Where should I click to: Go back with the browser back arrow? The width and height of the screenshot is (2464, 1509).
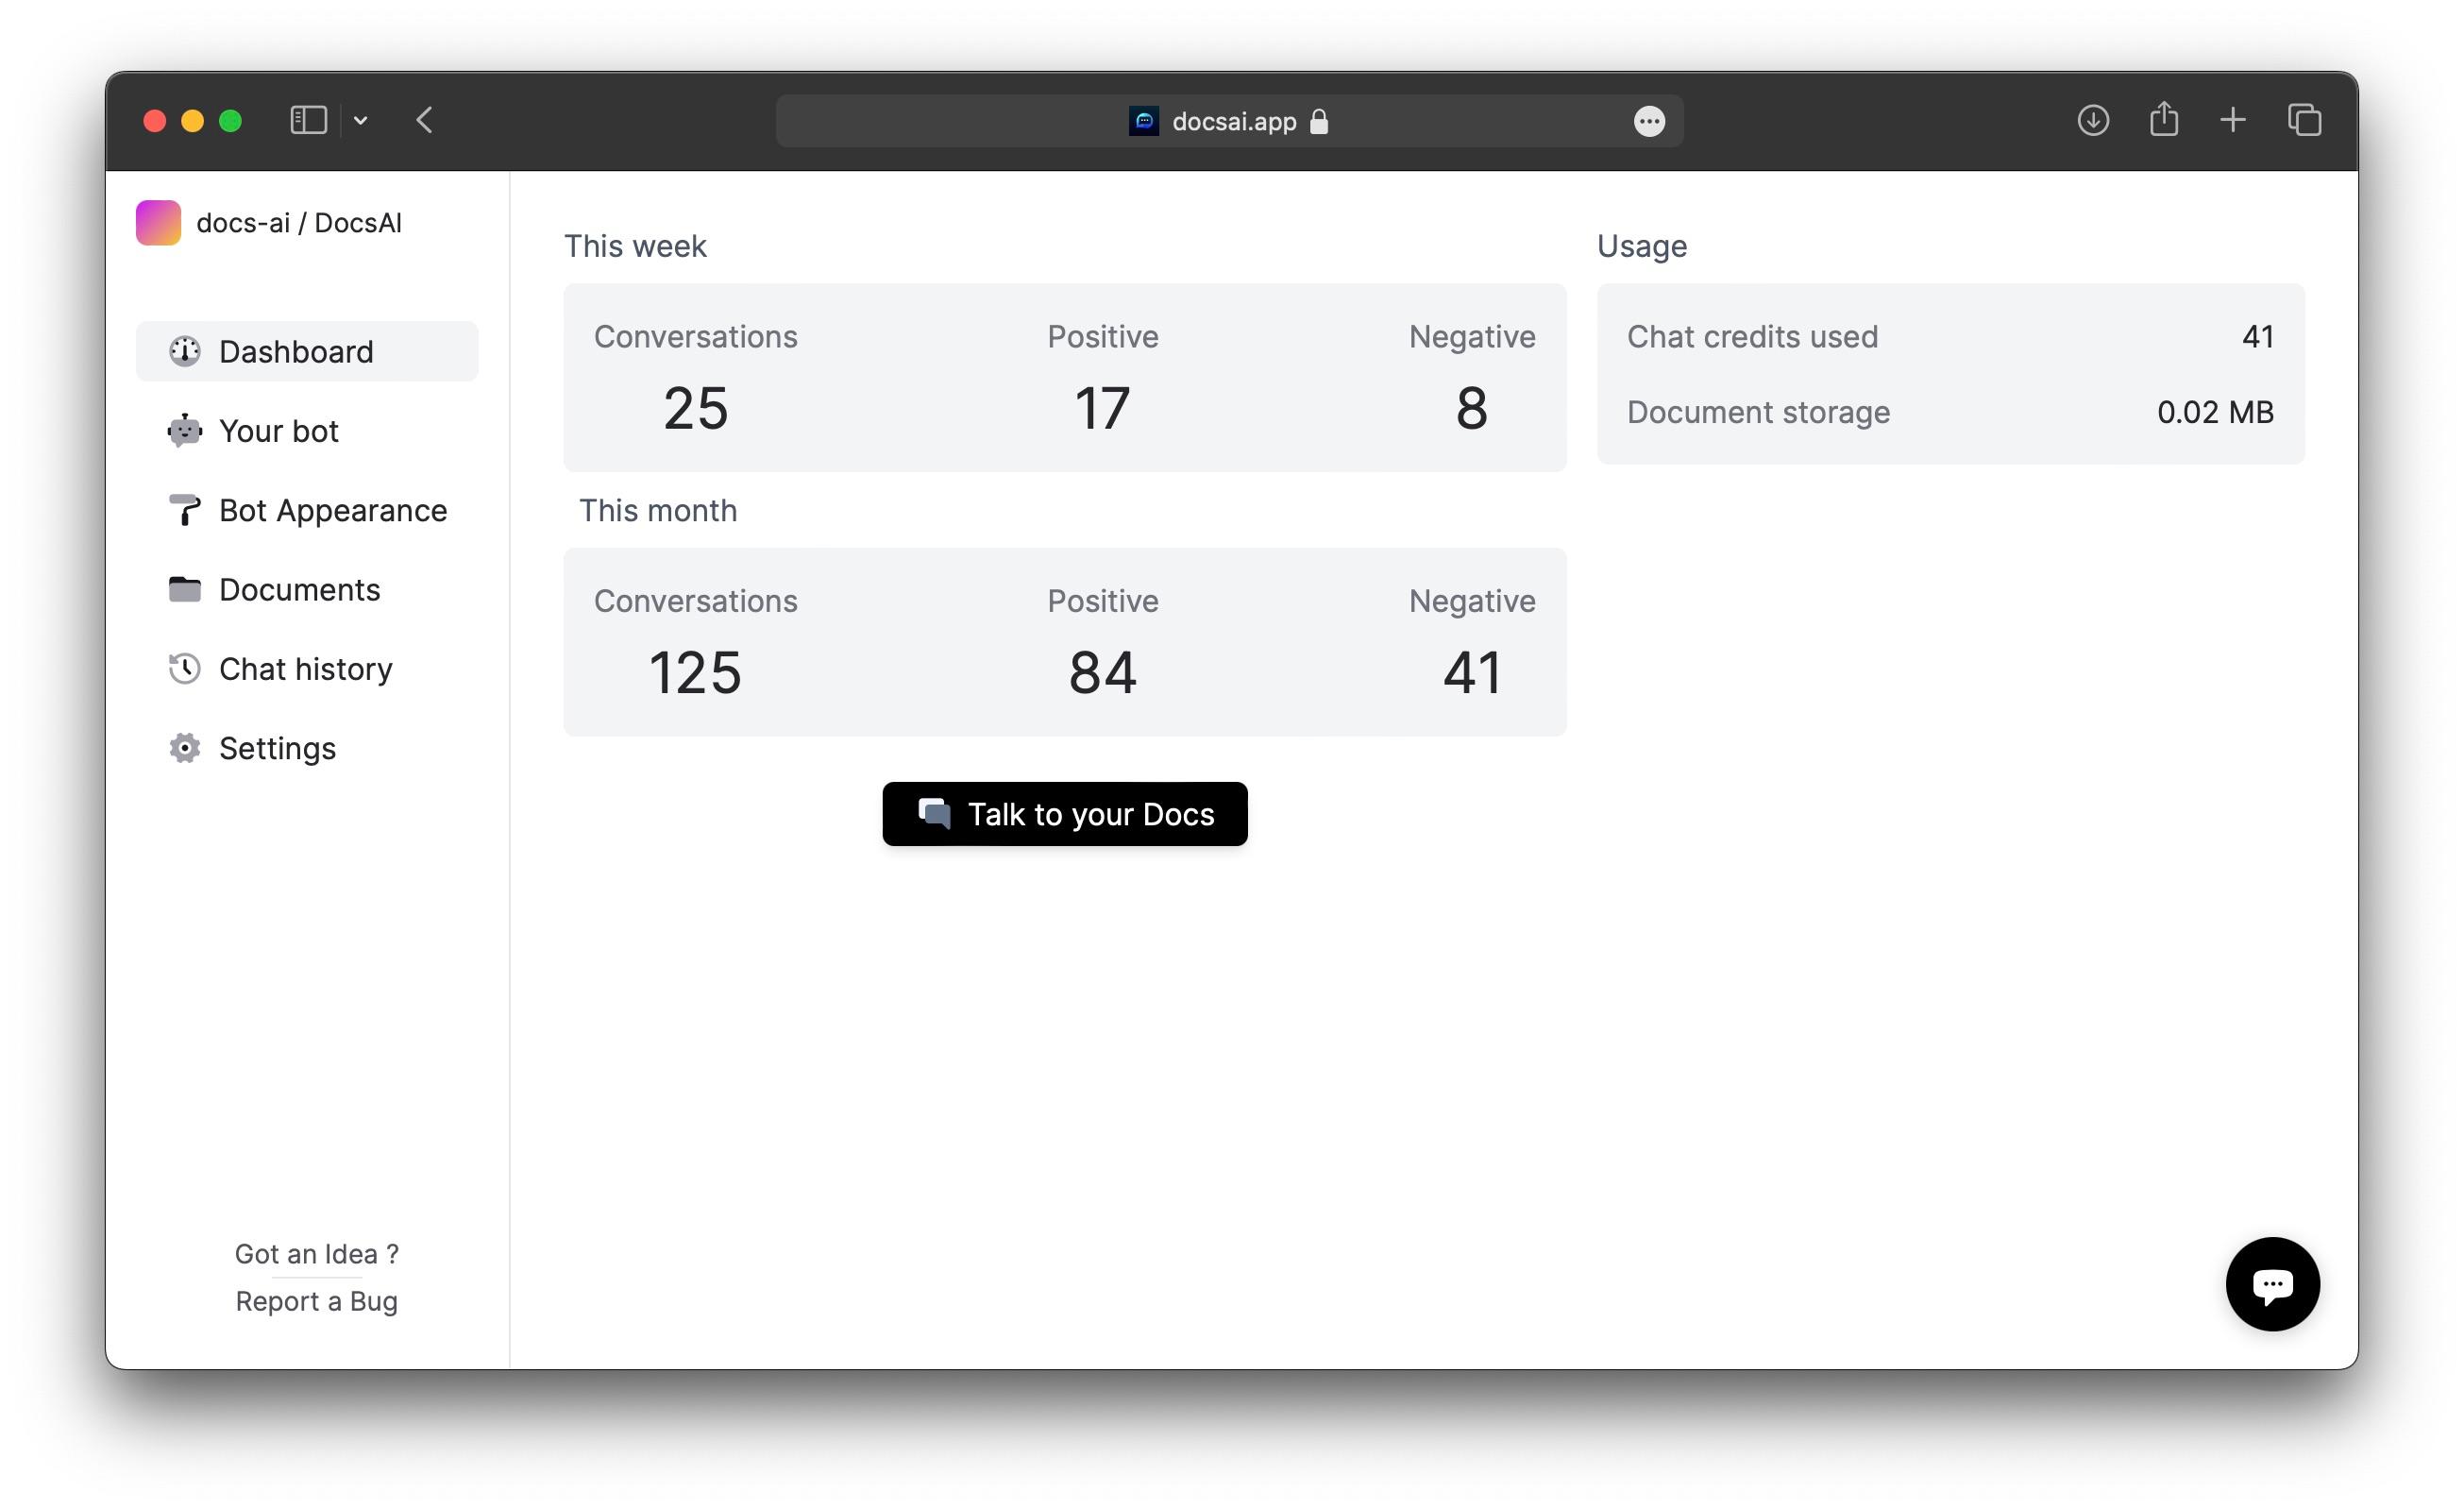point(424,121)
